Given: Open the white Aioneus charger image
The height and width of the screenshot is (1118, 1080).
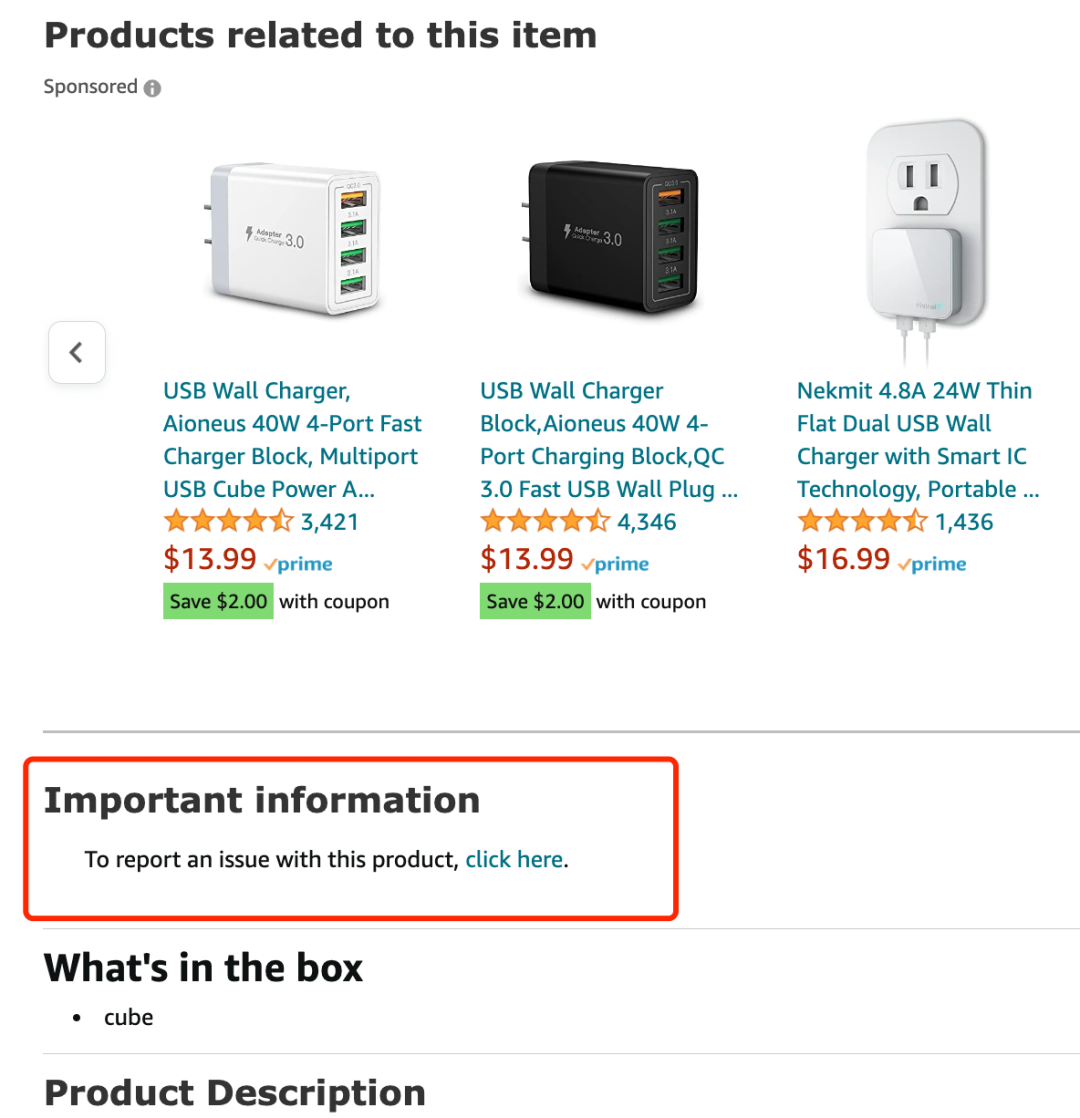Looking at the screenshot, I should [294, 239].
